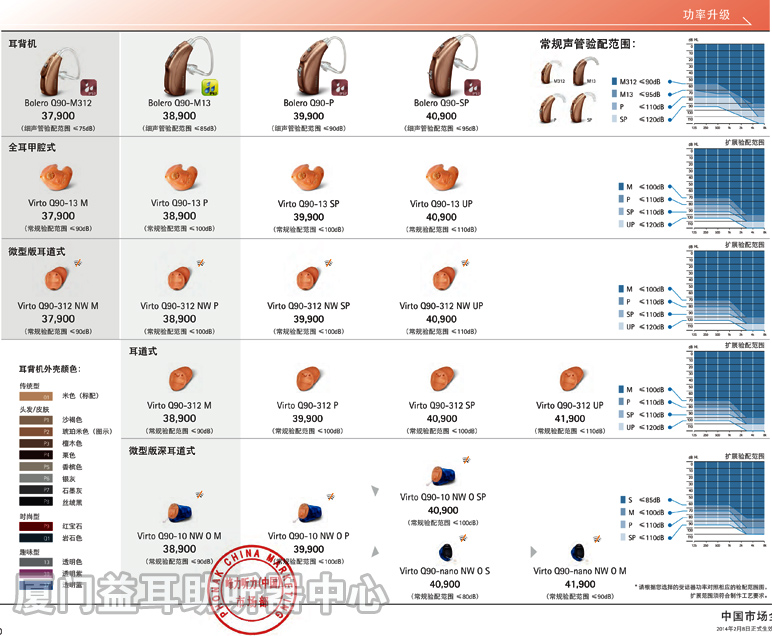Click the Bolero Q90-SP hearing aid image
Image resolution: width=772 pixels, height=636 pixels.
tap(453, 64)
